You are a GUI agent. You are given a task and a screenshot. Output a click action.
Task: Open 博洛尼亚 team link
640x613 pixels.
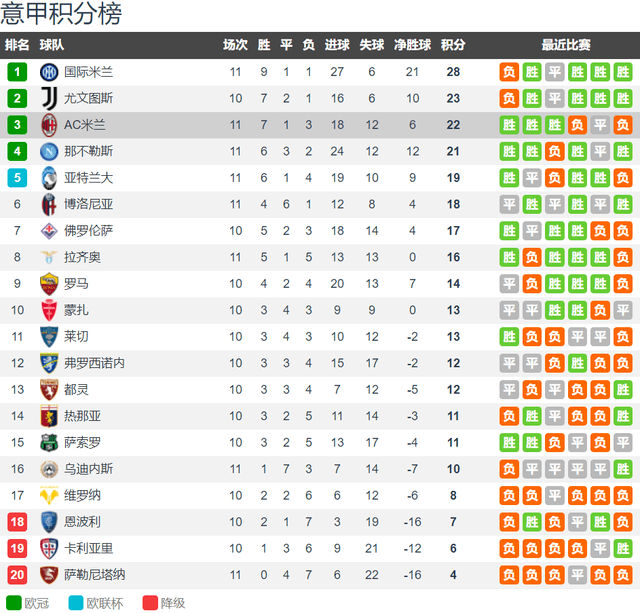click(89, 204)
